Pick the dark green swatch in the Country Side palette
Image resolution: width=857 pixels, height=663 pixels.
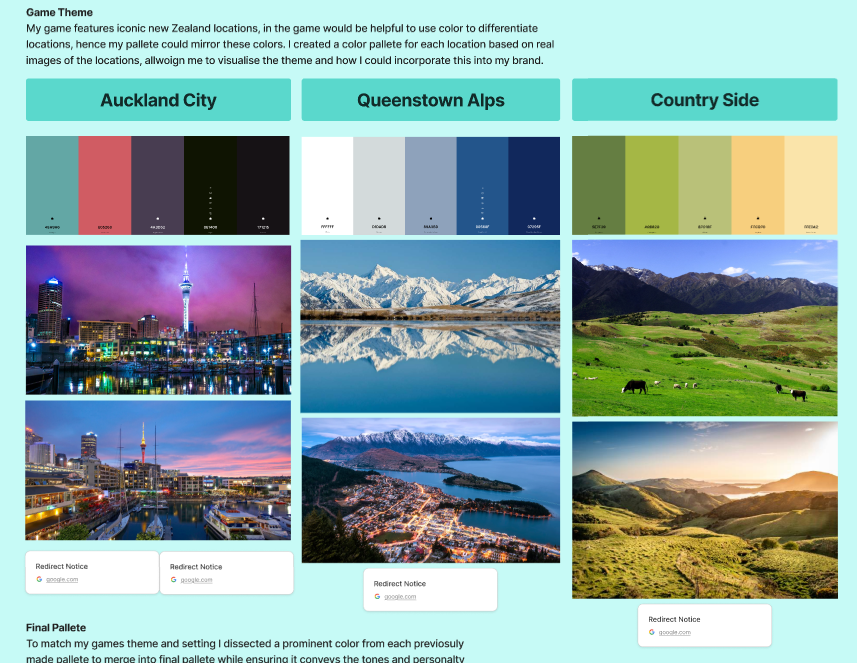coord(598,185)
